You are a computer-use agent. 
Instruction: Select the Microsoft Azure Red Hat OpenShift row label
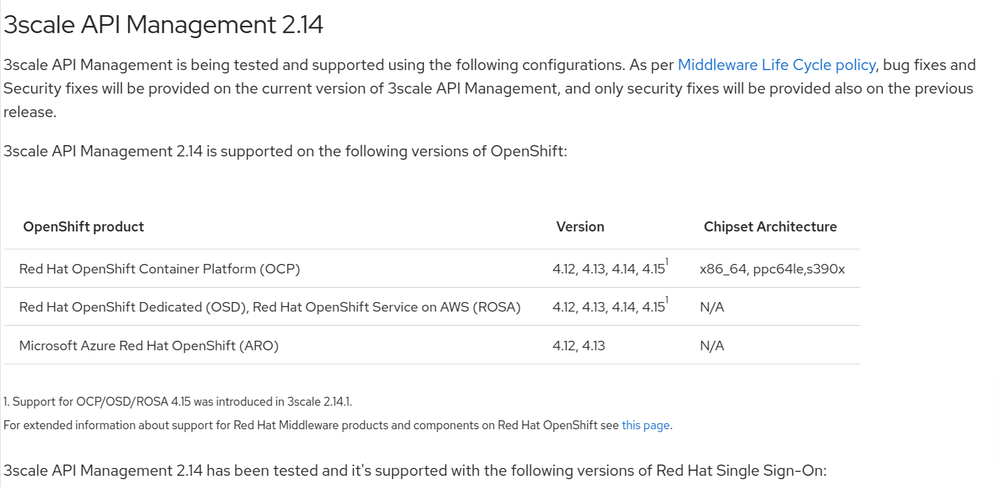click(148, 346)
